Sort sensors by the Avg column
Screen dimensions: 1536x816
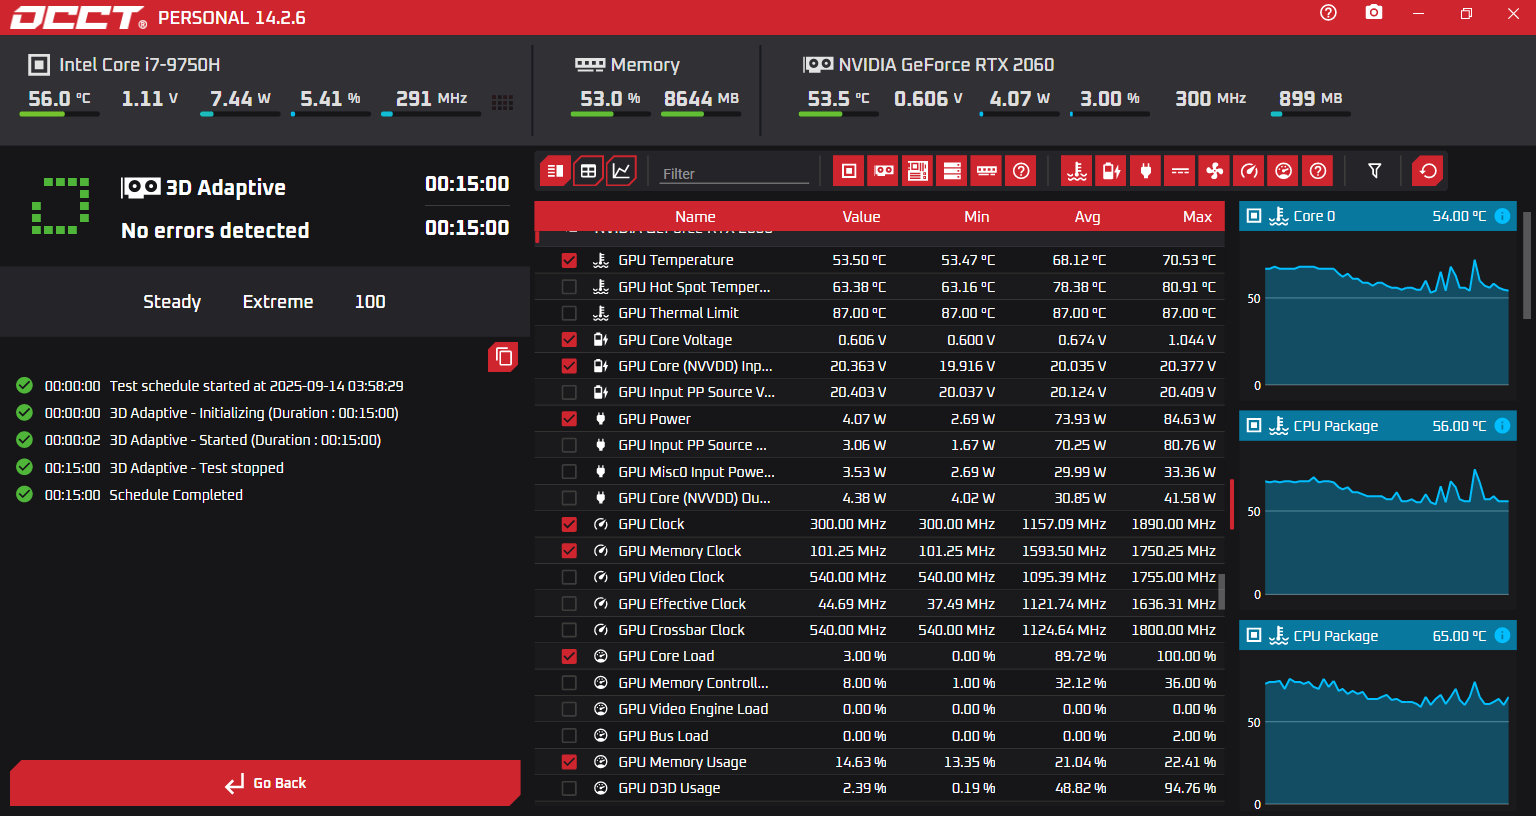click(x=1087, y=217)
